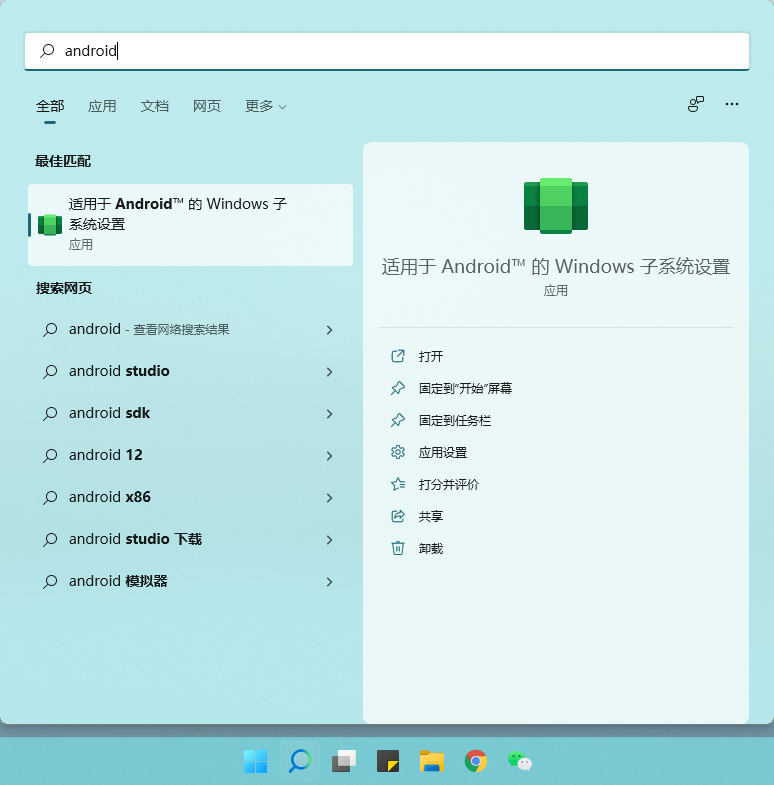Viewport: 774px width, 785px height.
Task: Click the pin icon beside 固定到"开始"屏幕
Action: tap(398, 388)
